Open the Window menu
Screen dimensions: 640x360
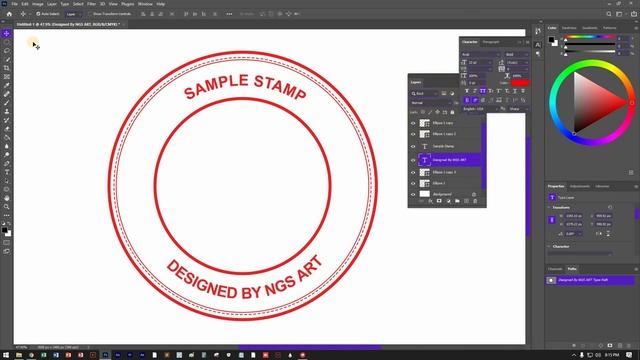click(145, 4)
